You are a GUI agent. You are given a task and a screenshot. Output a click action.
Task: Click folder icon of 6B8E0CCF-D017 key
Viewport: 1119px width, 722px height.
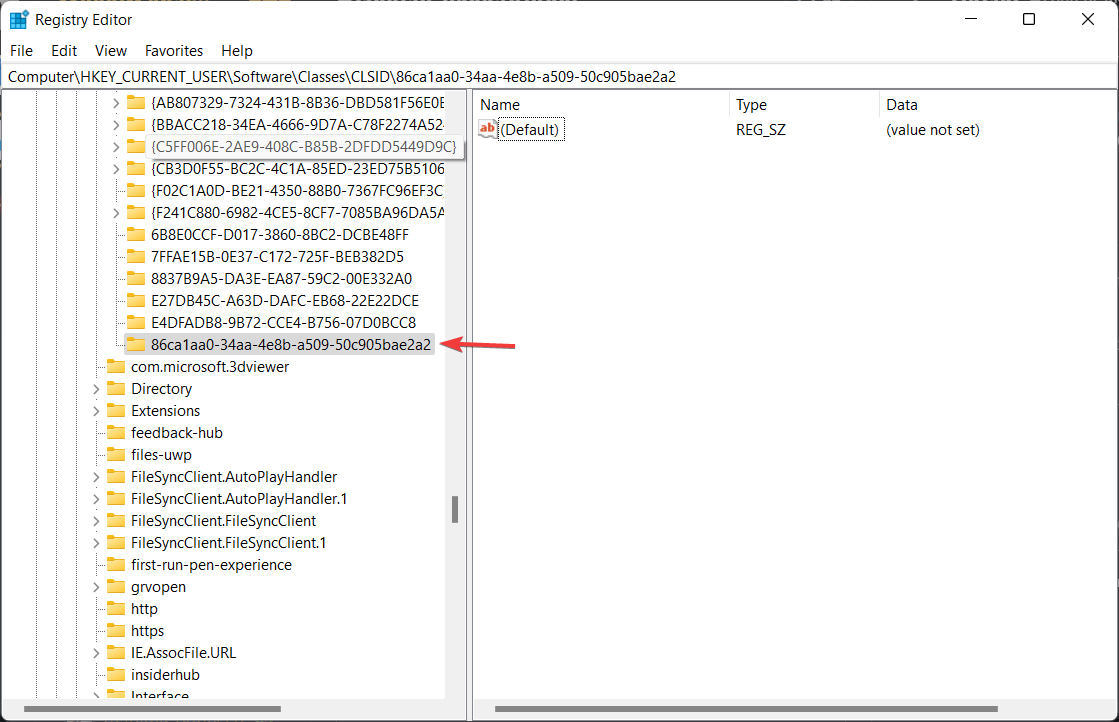136,235
